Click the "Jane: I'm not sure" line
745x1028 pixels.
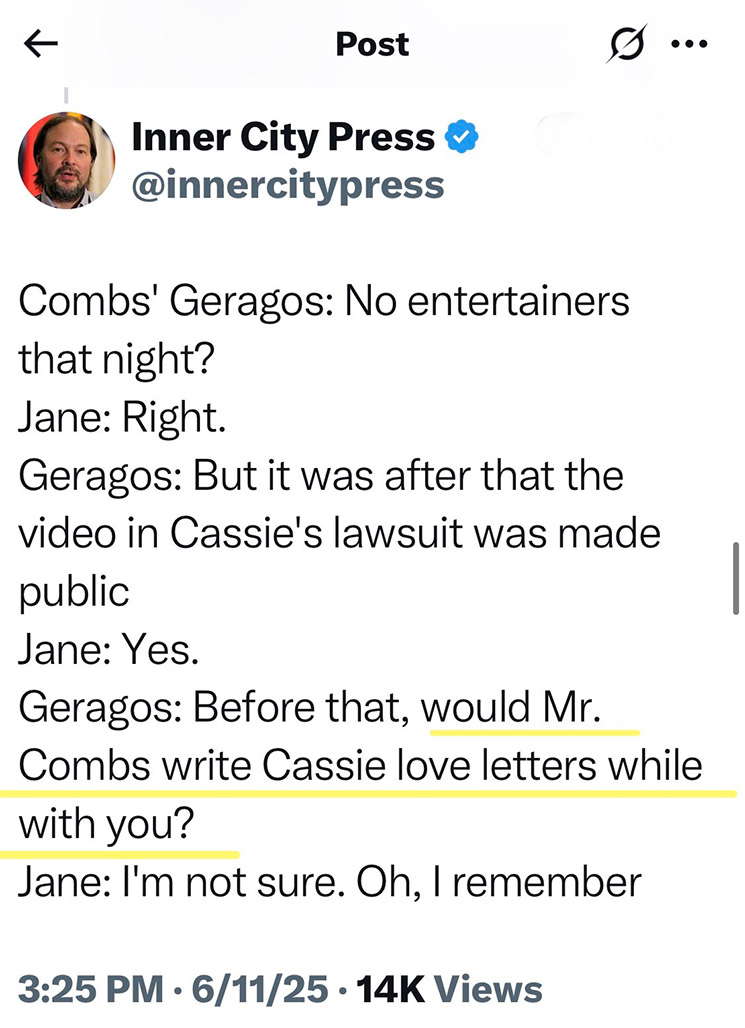tap(330, 883)
